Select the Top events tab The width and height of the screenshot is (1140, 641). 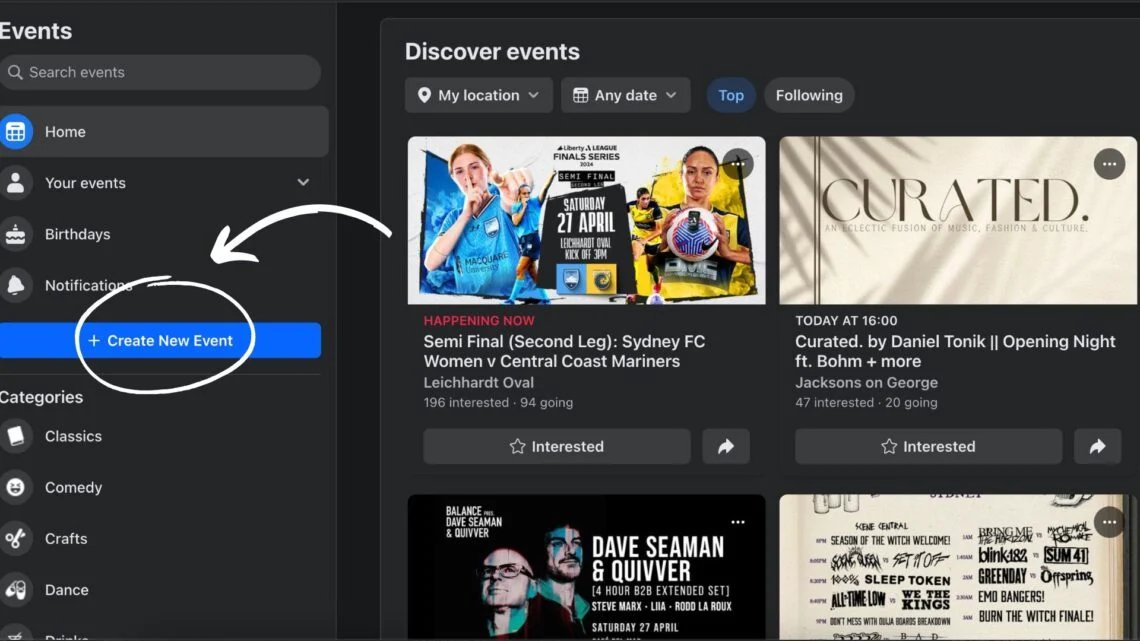pyautogui.click(x=731, y=95)
